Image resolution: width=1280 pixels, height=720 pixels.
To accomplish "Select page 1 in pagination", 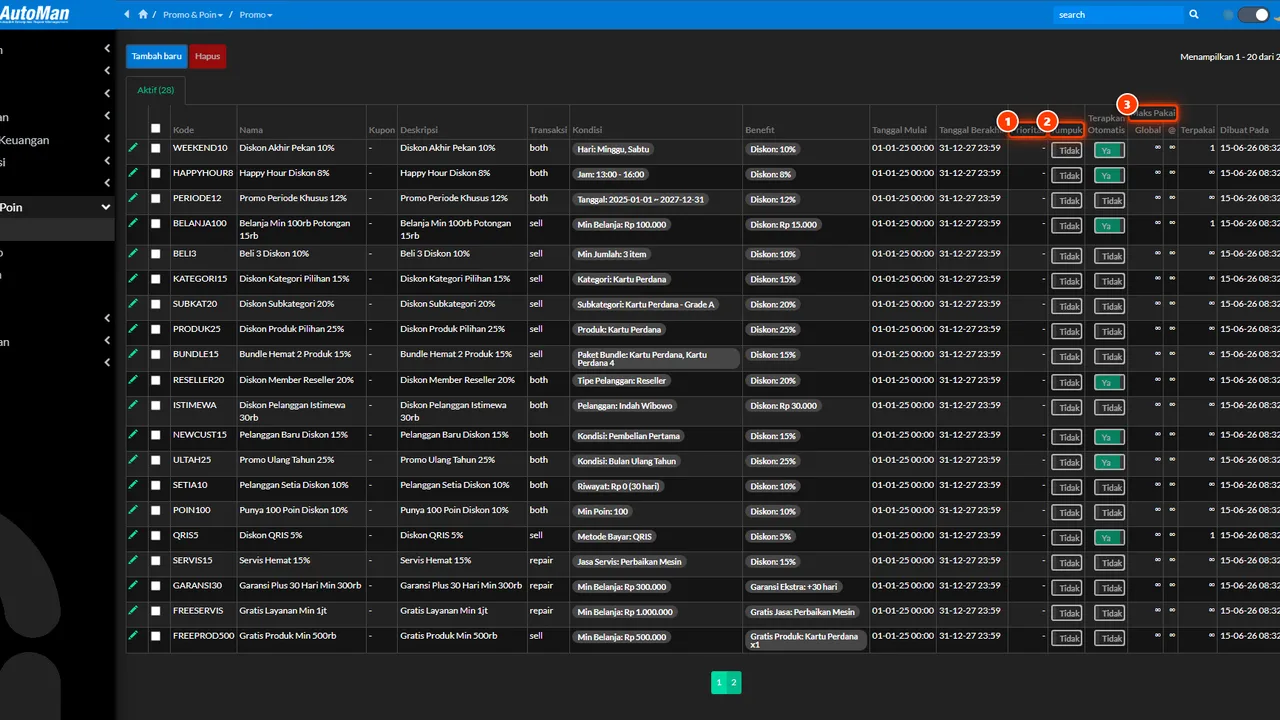I will [x=718, y=683].
